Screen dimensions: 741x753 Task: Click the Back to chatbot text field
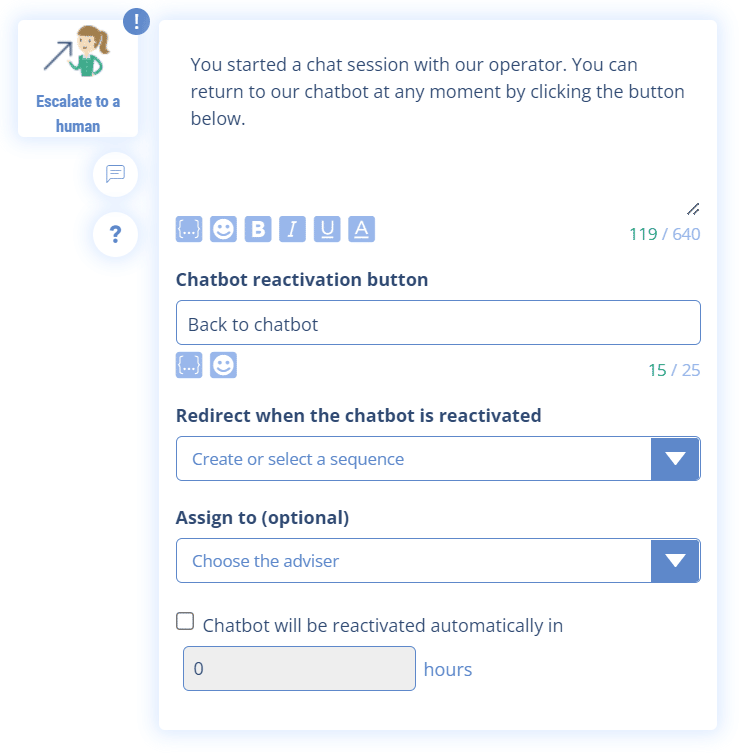[x=438, y=324]
